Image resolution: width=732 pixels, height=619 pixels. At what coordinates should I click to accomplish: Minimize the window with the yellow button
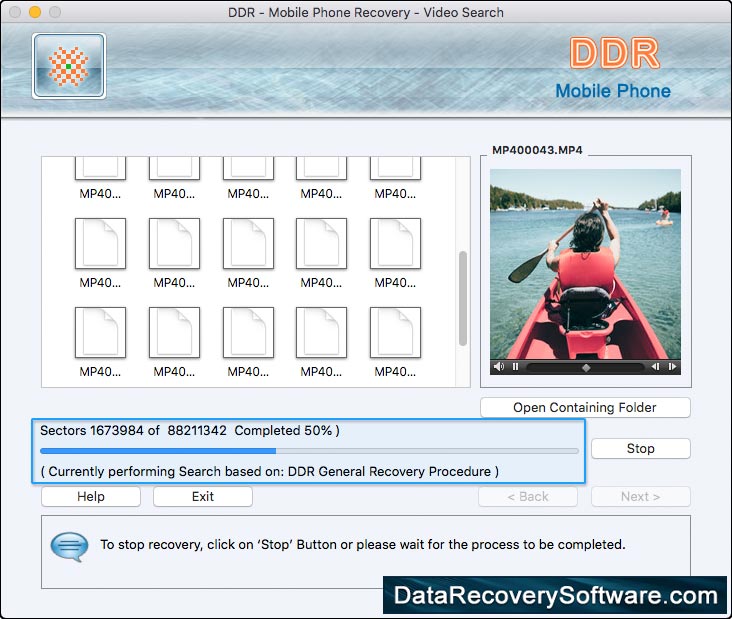click(35, 12)
